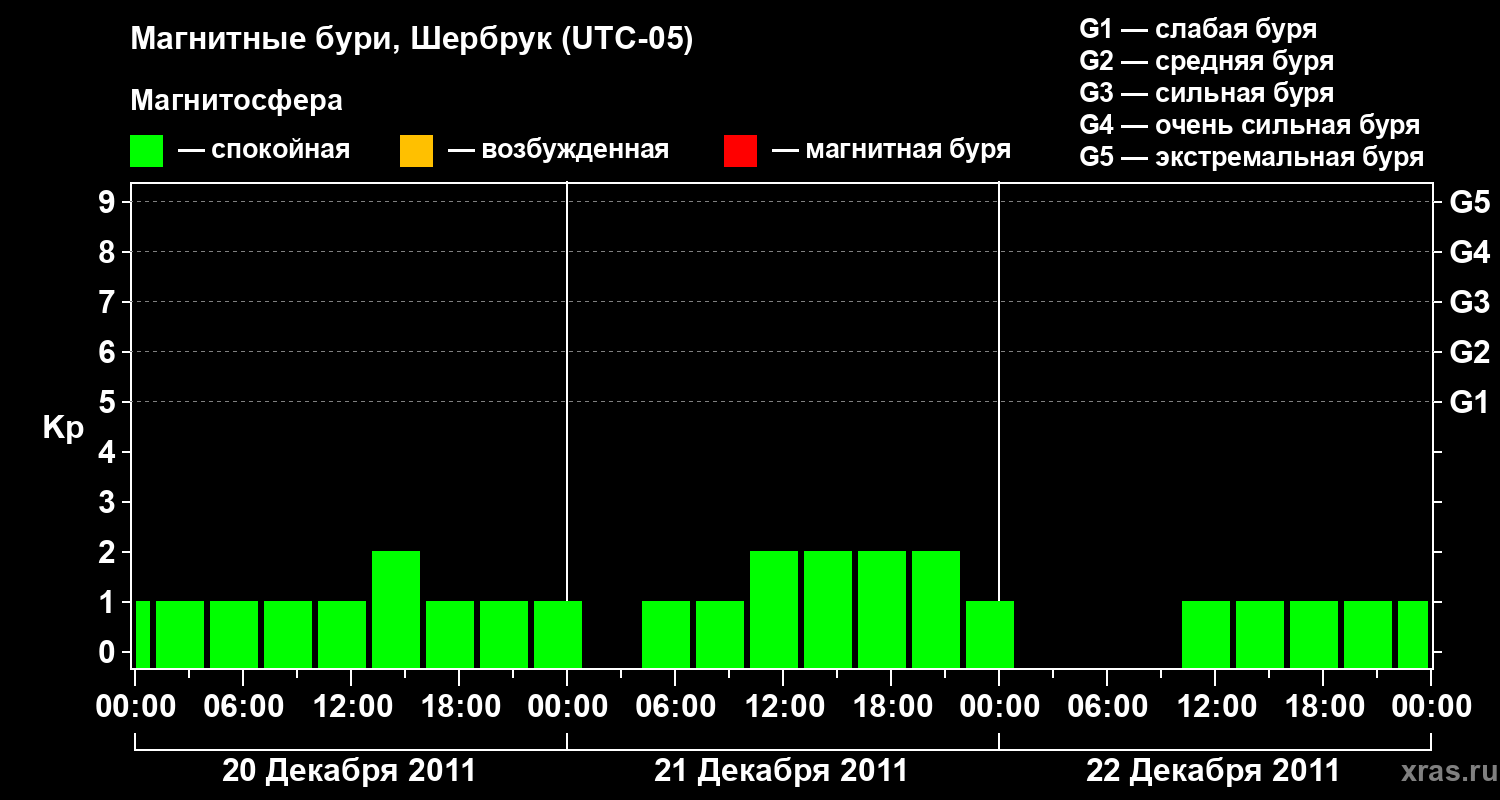Click 'G3 — сильная буря' description
The image size is (1500, 800).
click(x=1207, y=93)
